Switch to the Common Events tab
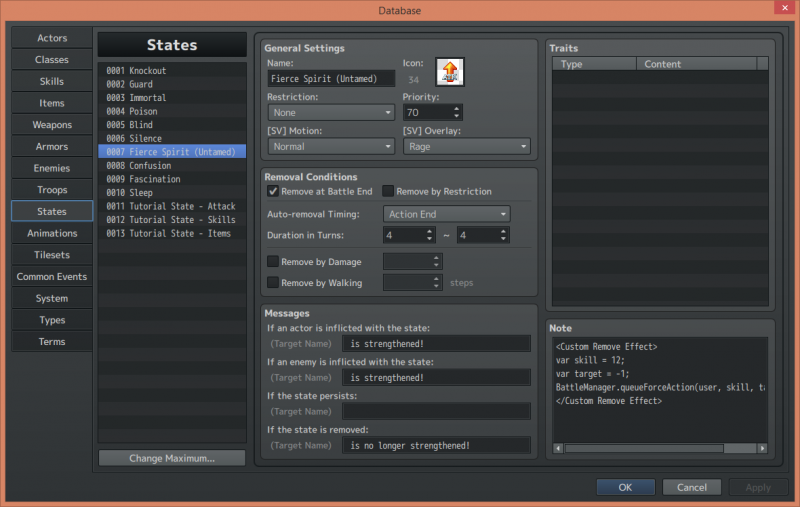The image size is (800, 507). click(x=52, y=276)
